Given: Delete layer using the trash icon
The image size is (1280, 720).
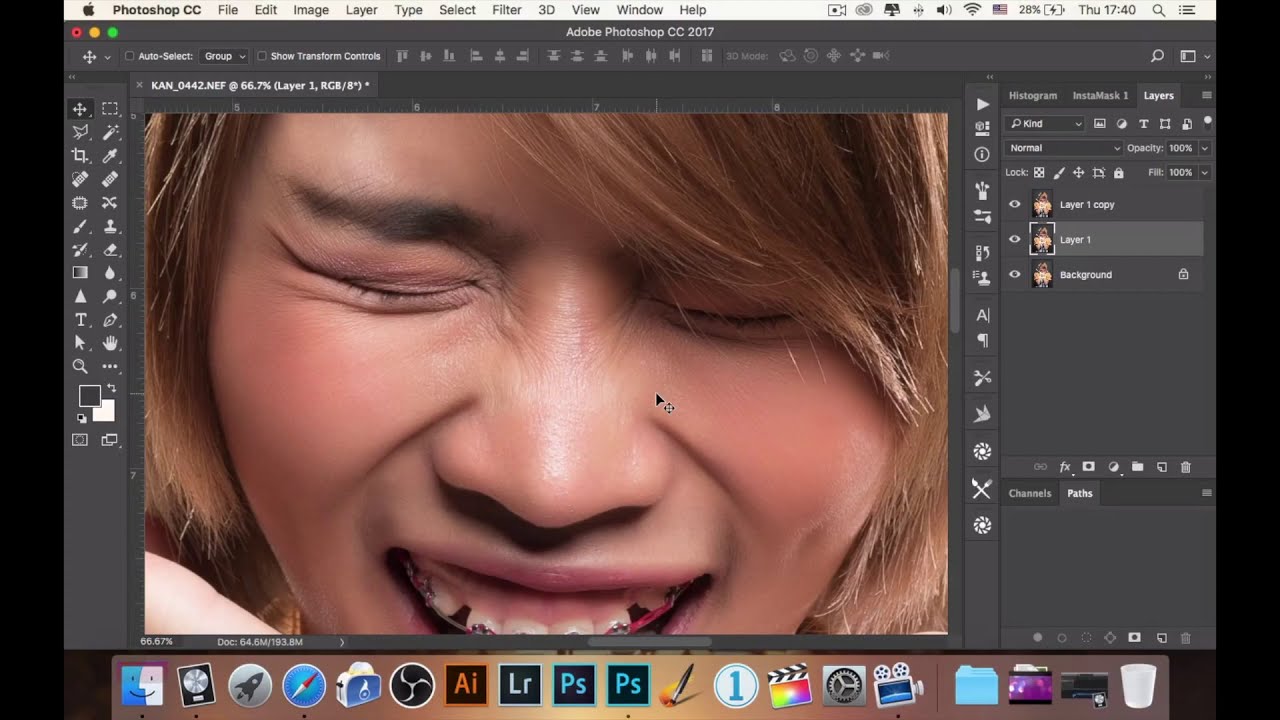Looking at the screenshot, I should click(x=1186, y=467).
